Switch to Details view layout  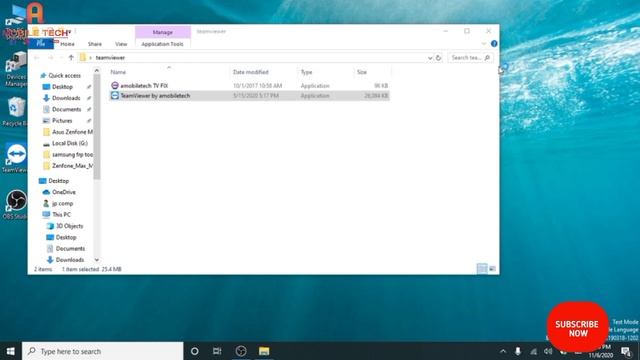(482, 269)
